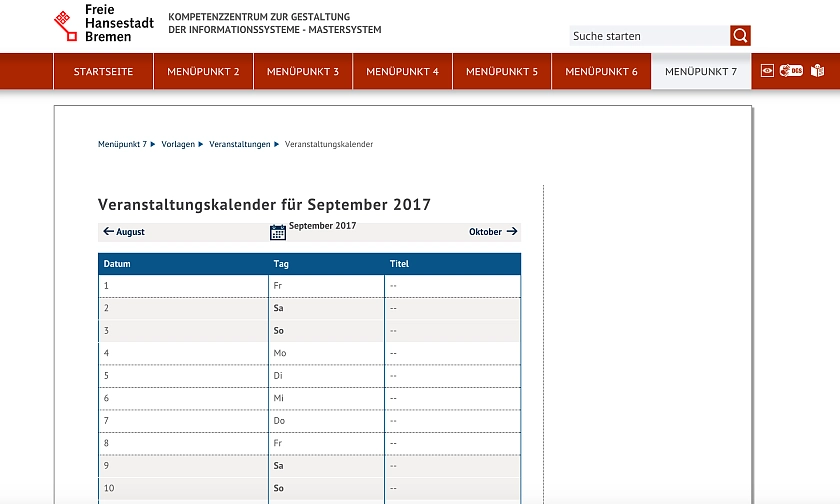
Task: Click the 'Mo' day cell
Action: click(x=326, y=353)
